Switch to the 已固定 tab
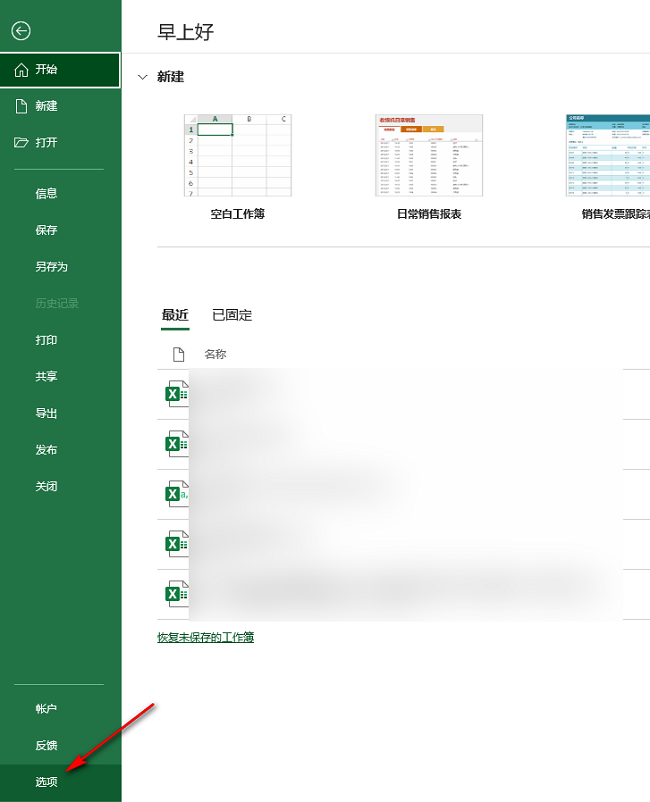The height and width of the screenshot is (802, 650). pyautogui.click(x=232, y=315)
